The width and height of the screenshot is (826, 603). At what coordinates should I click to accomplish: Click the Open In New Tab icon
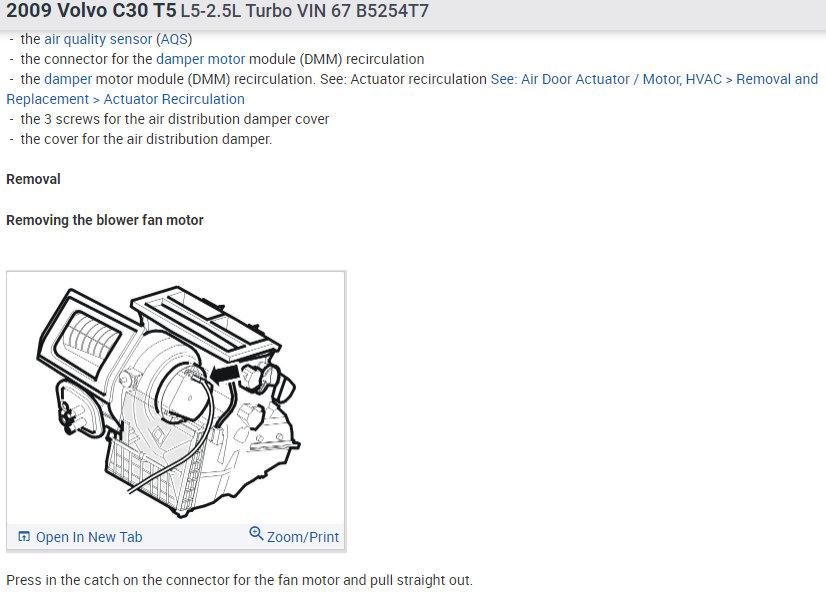coord(24,537)
